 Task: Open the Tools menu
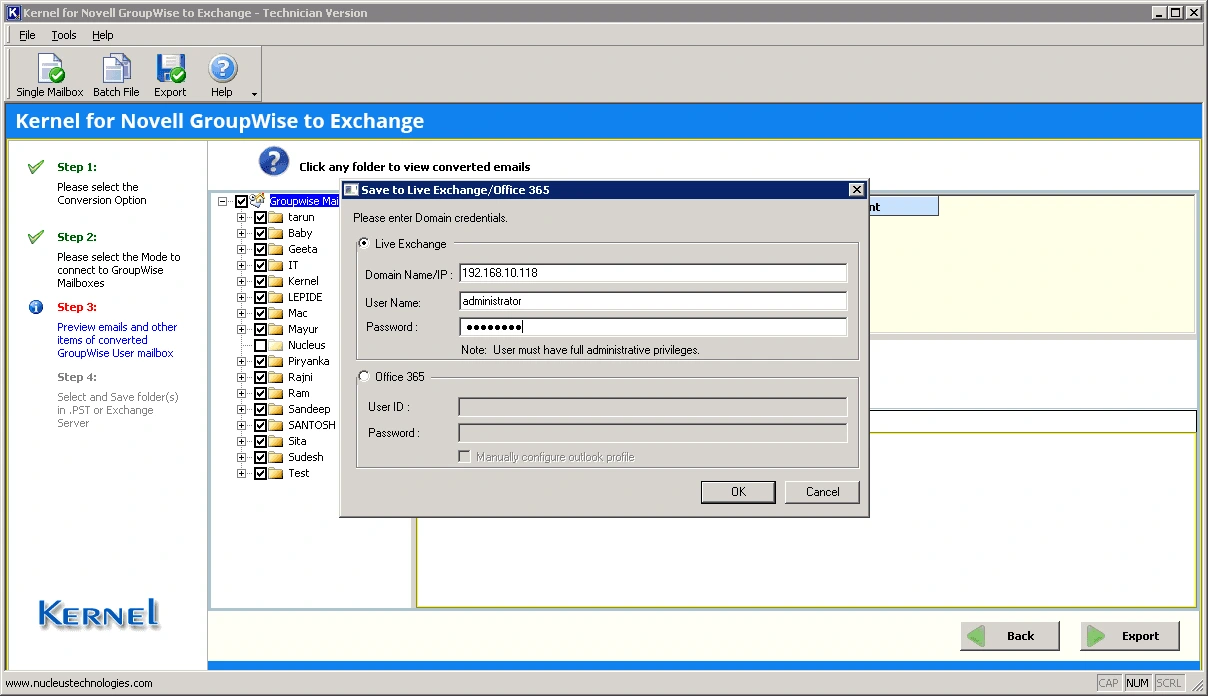[64, 35]
